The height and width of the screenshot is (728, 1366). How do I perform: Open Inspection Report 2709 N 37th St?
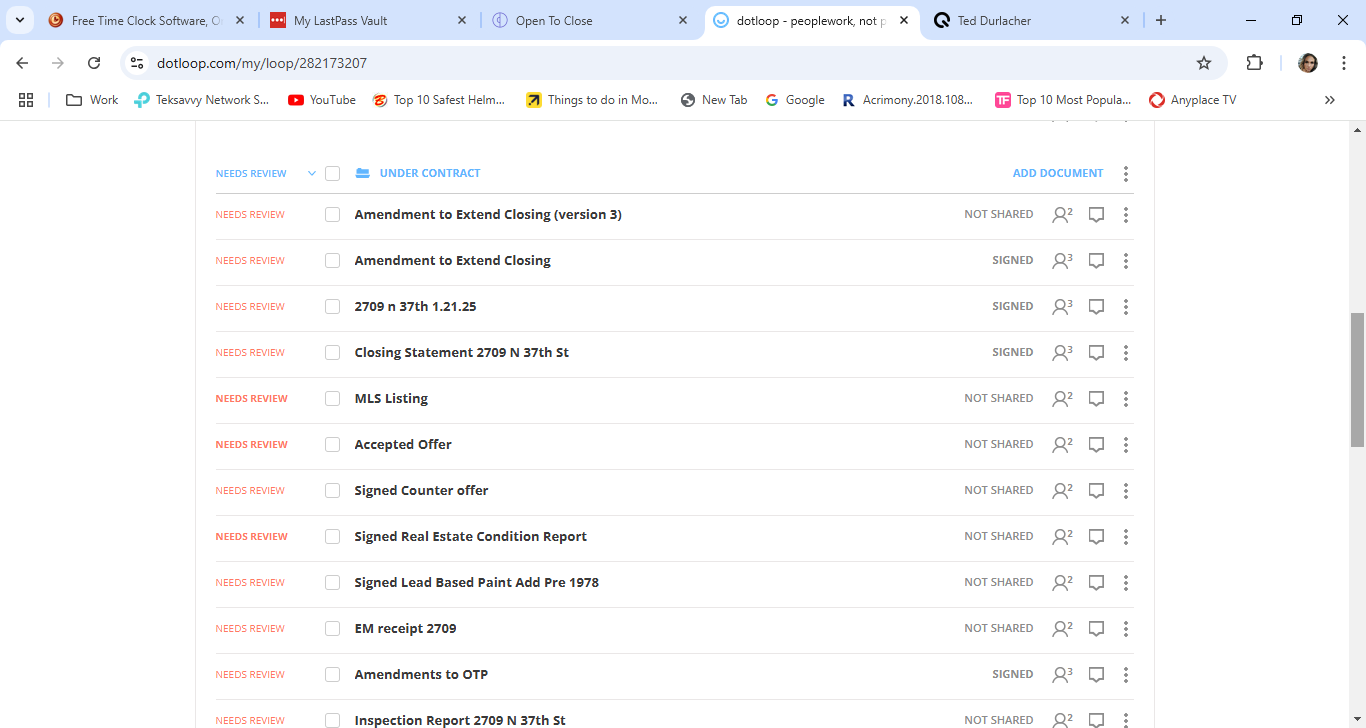[460, 720]
